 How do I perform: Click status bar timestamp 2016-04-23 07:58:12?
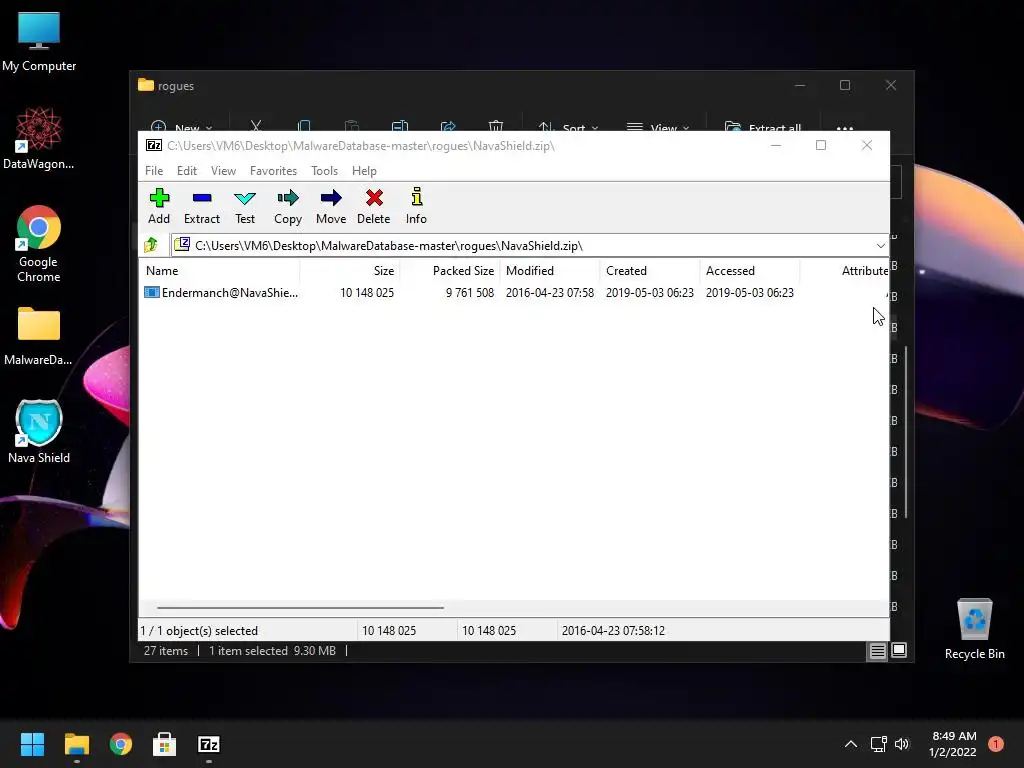(613, 631)
